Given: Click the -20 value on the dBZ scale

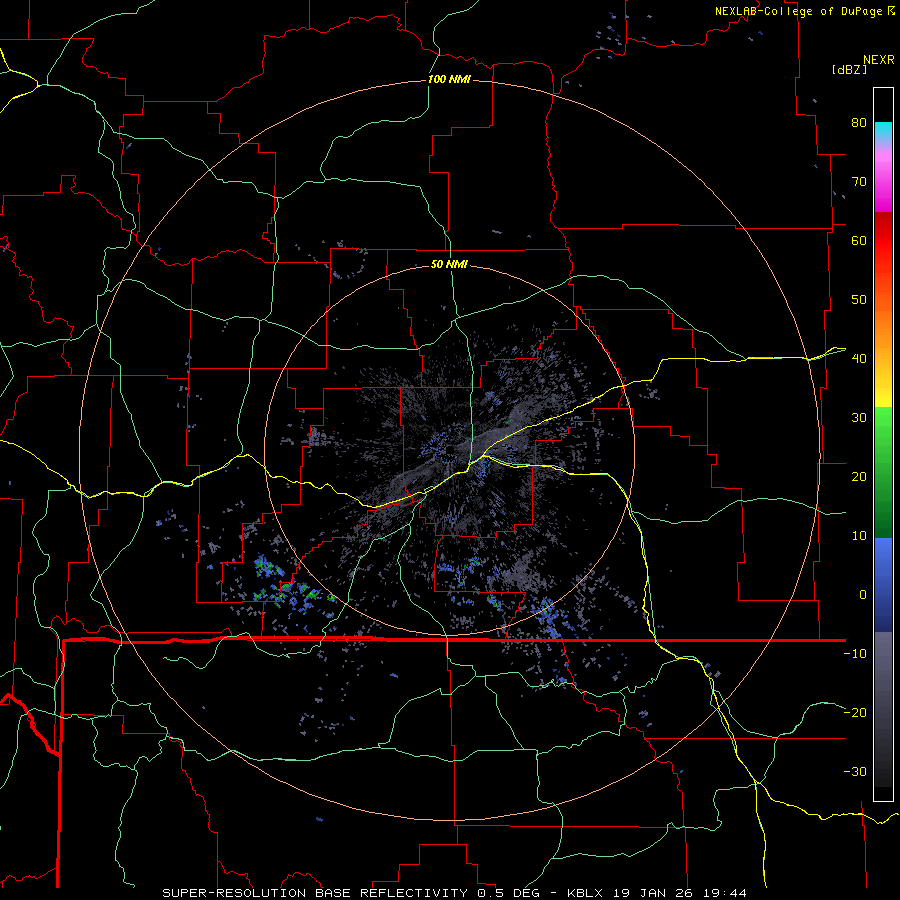Looking at the screenshot, I should point(855,712).
